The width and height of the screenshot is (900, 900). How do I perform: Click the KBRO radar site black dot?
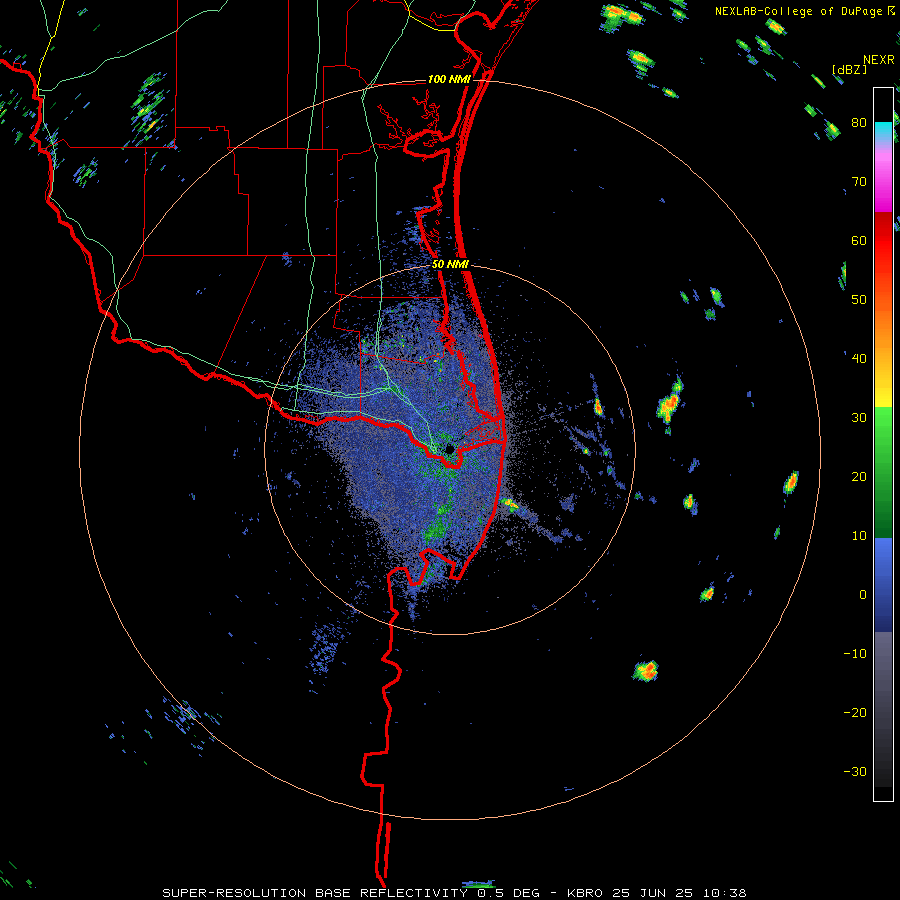pyautogui.click(x=450, y=448)
